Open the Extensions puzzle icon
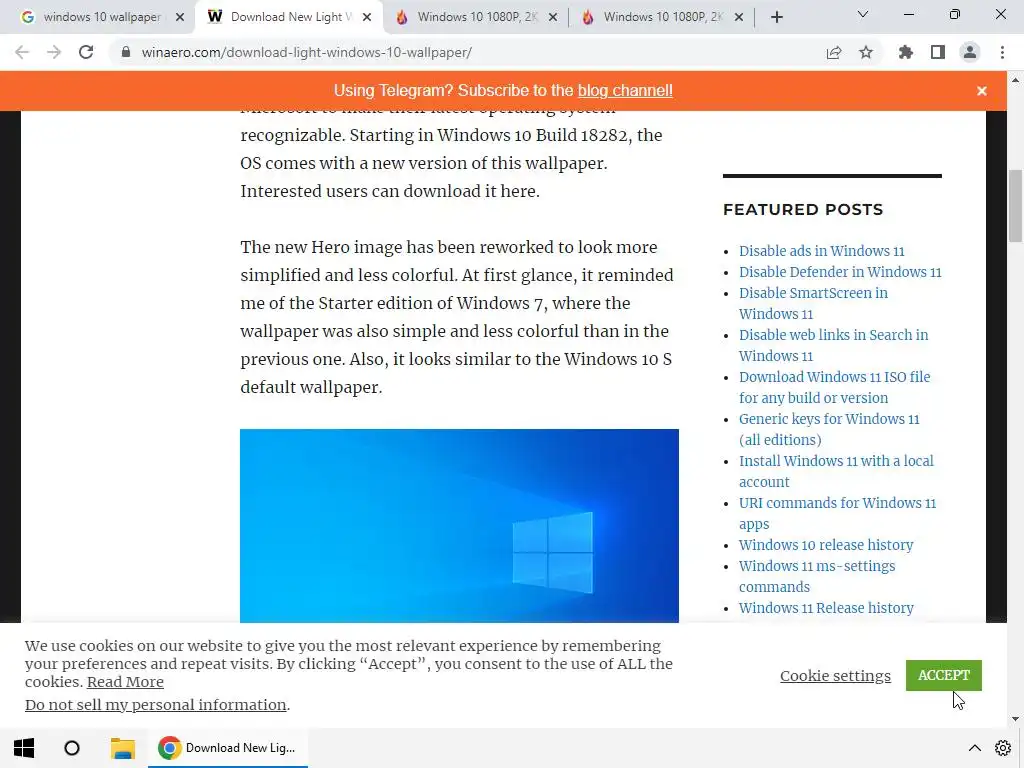Viewport: 1024px width, 768px height. click(906, 52)
